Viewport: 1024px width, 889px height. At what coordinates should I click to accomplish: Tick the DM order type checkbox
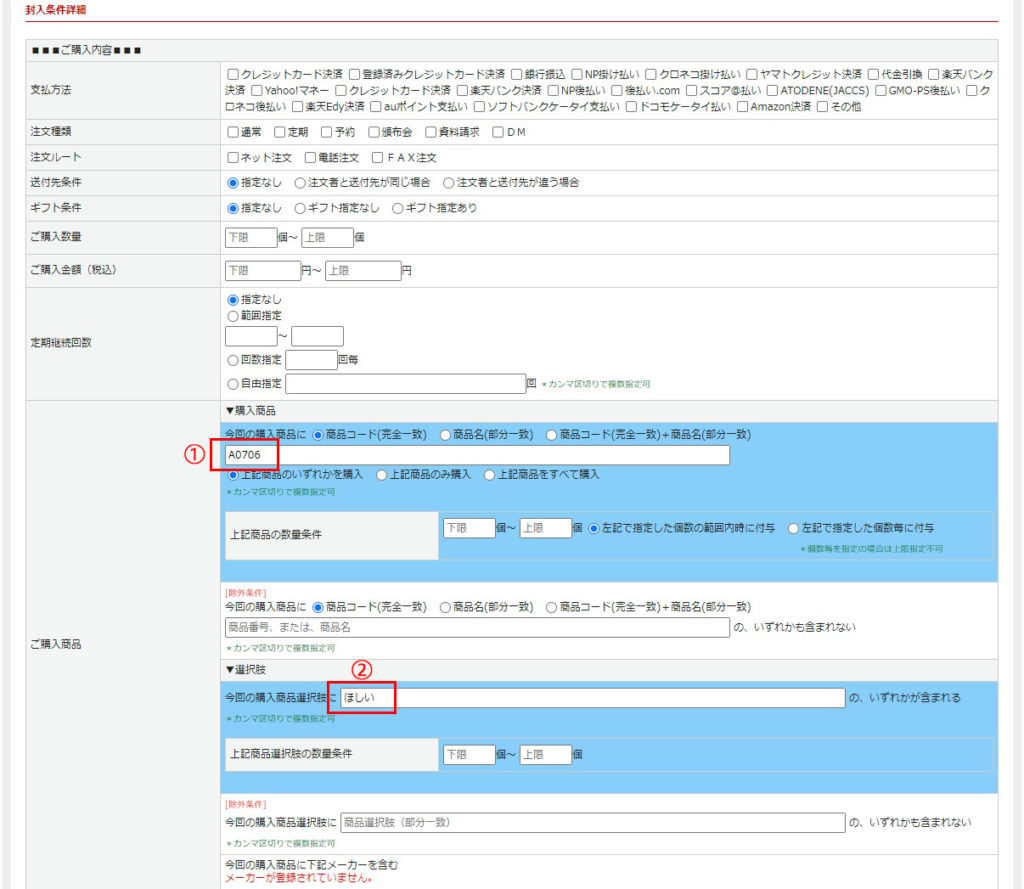[498, 133]
